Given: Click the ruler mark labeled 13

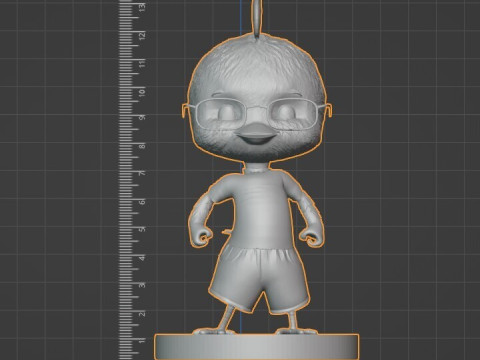Looking at the screenshot, I should click(142, 7).
